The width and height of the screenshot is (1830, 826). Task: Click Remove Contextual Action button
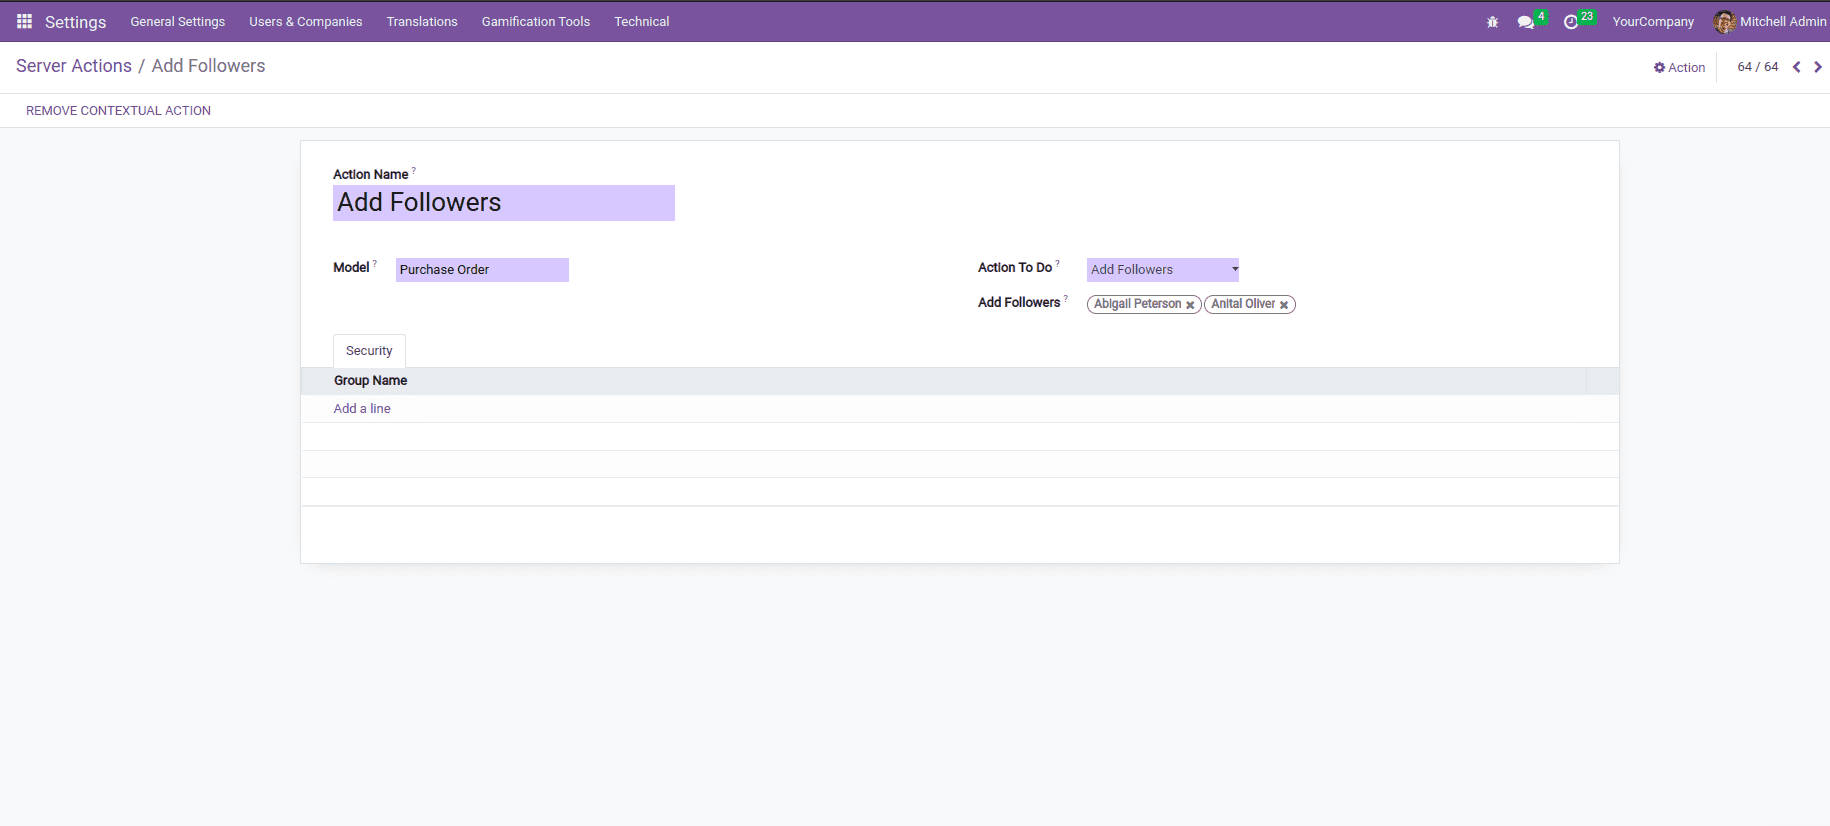(x=118, y=111)
